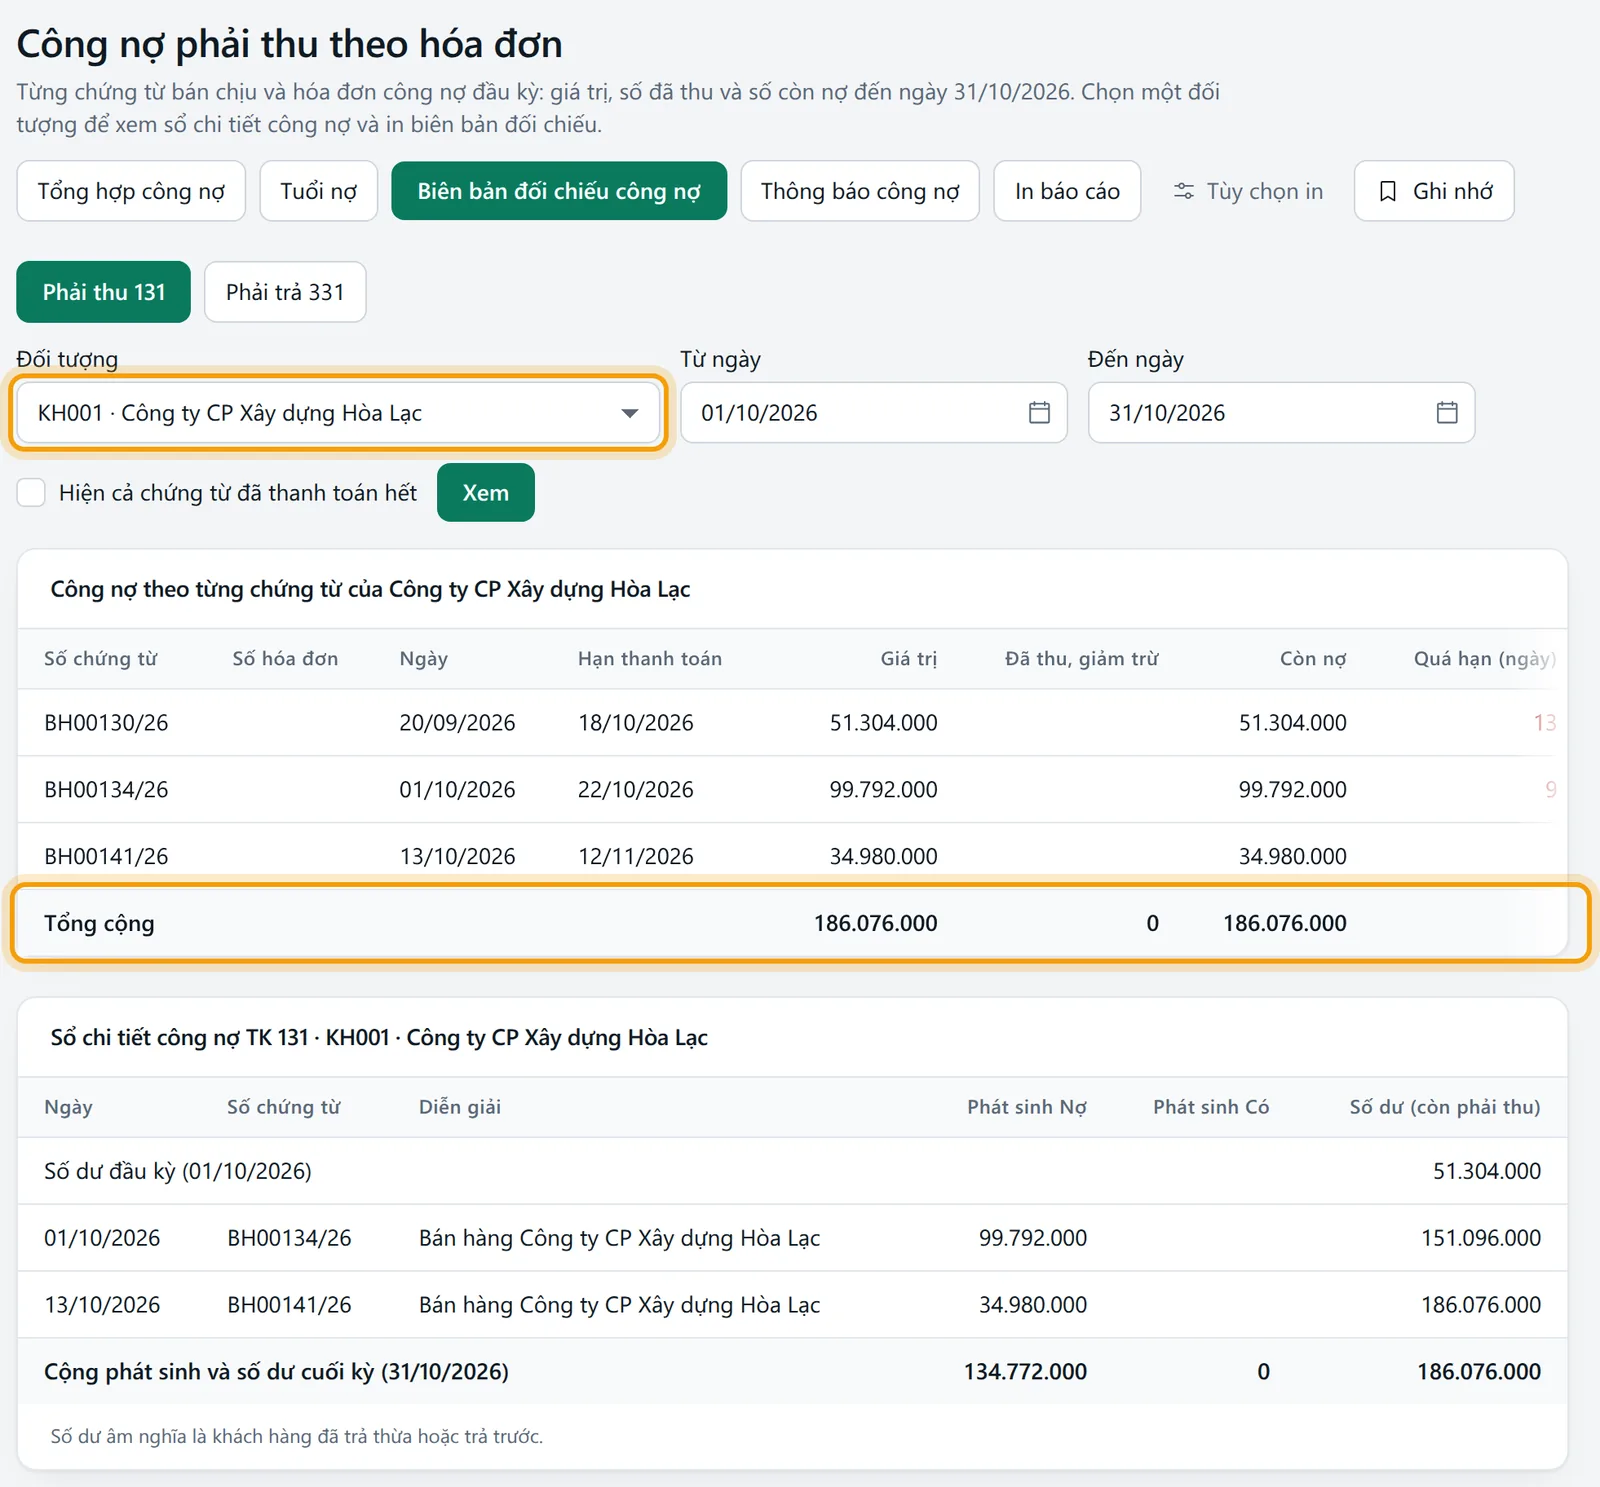Viewport: 1600px width, 1487px height.
Task: Tick the Hiện cả chứng từ đã thanh toán hết checkbox
Action: (x=31, y=492)
